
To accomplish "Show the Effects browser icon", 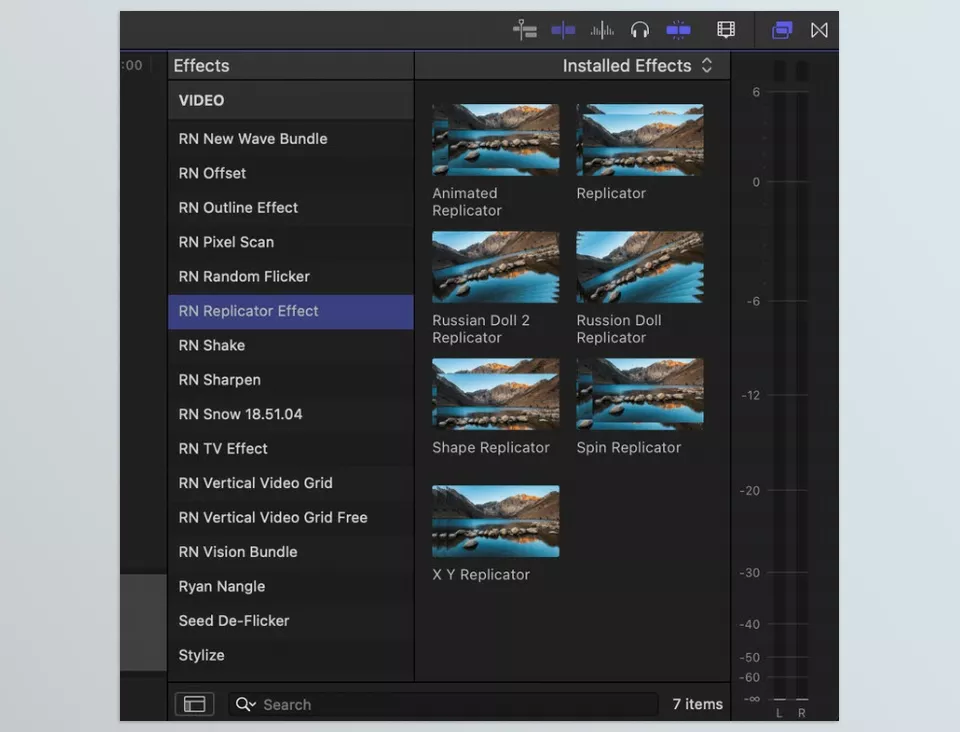I will [x=782, y=29].
